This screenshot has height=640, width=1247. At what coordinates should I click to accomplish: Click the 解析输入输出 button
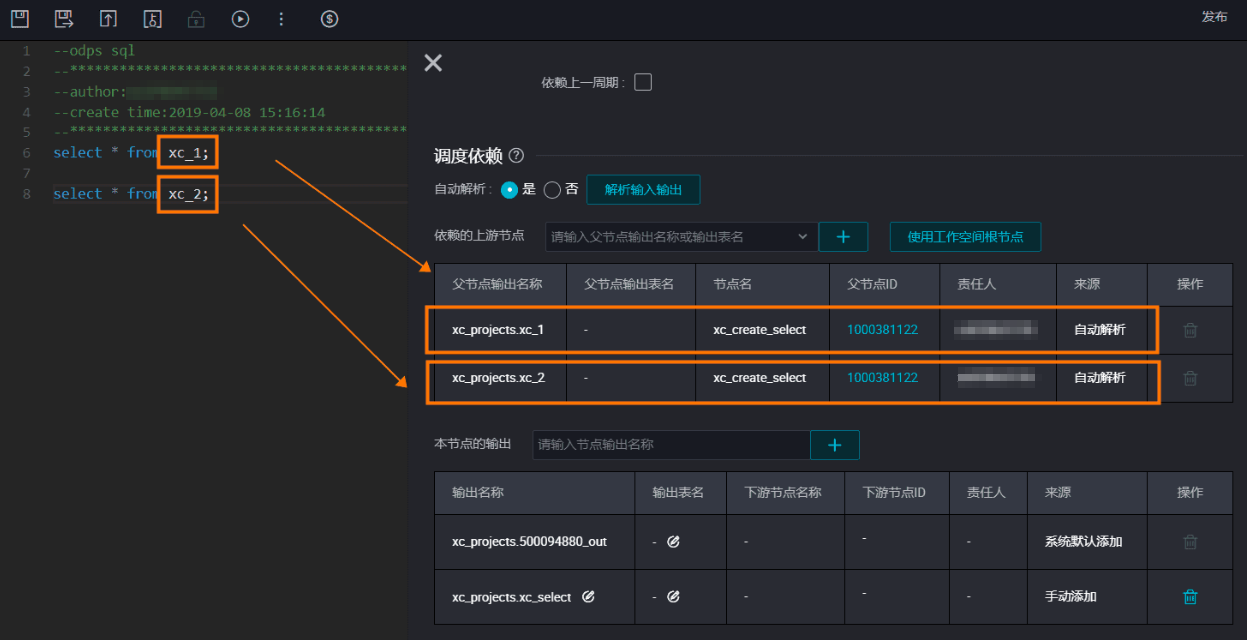pos(643,189)
